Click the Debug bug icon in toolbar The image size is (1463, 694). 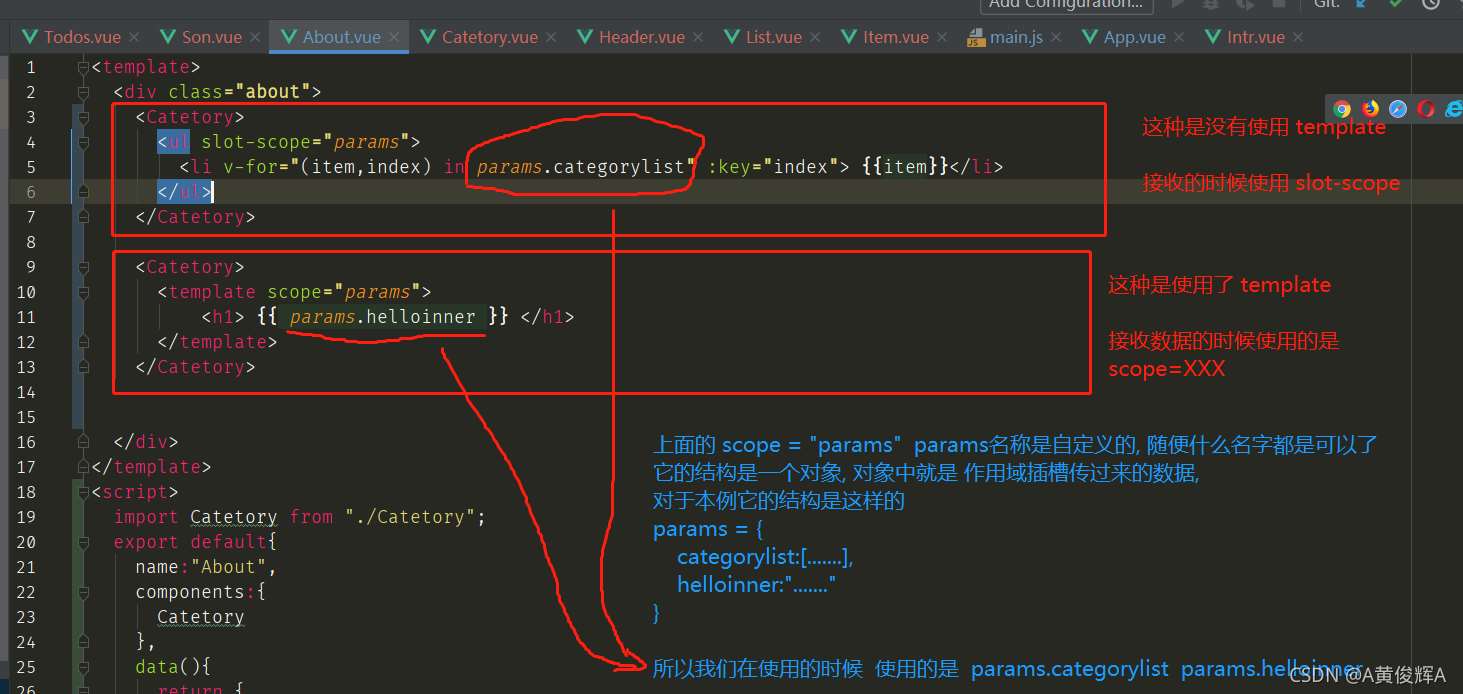click(1211, 3)
